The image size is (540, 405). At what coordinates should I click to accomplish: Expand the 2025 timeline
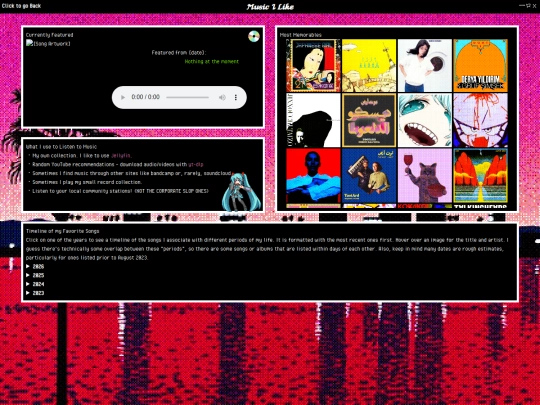35,275
